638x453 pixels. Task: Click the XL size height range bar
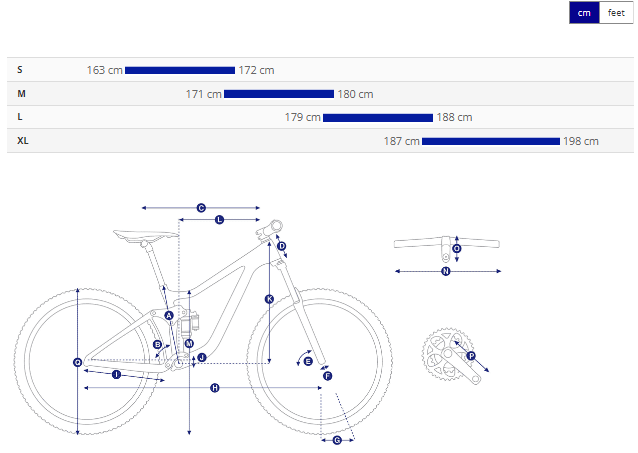tap(491, 141)
